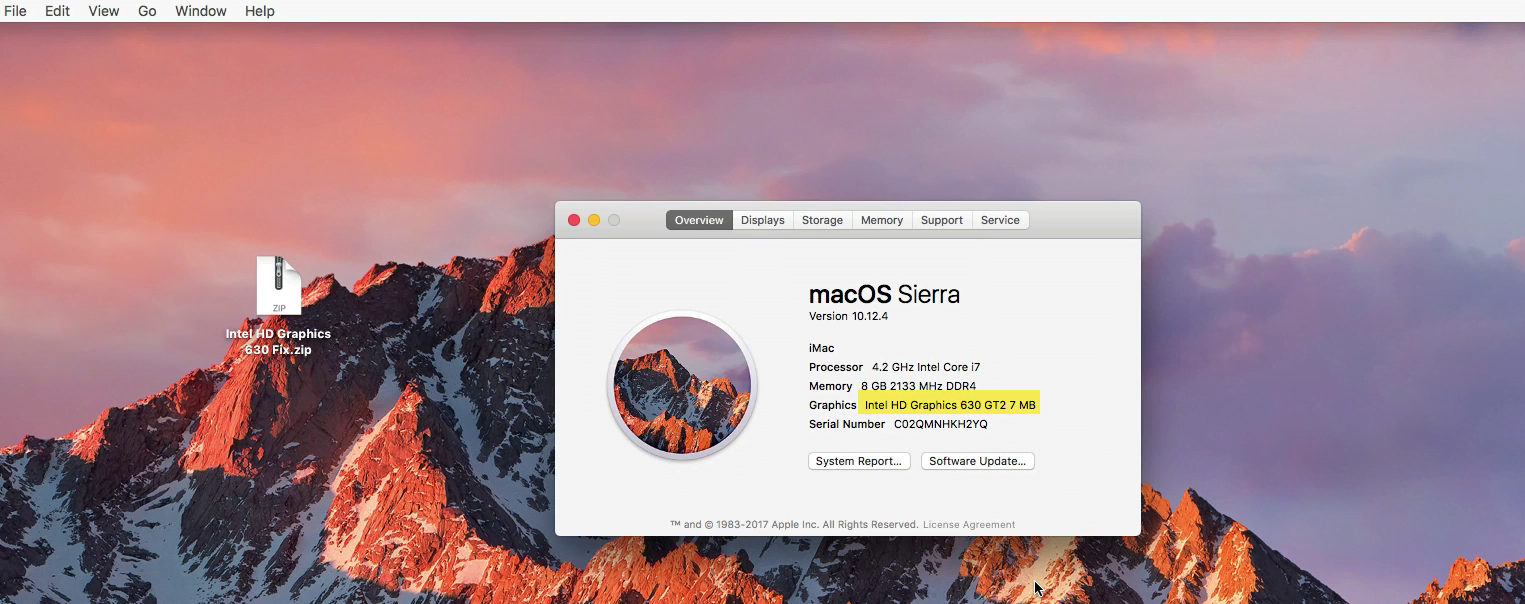Viewport: 1525px width, 604px height.
Task: Open the Go menu
Action: click(x=147, y=11)
